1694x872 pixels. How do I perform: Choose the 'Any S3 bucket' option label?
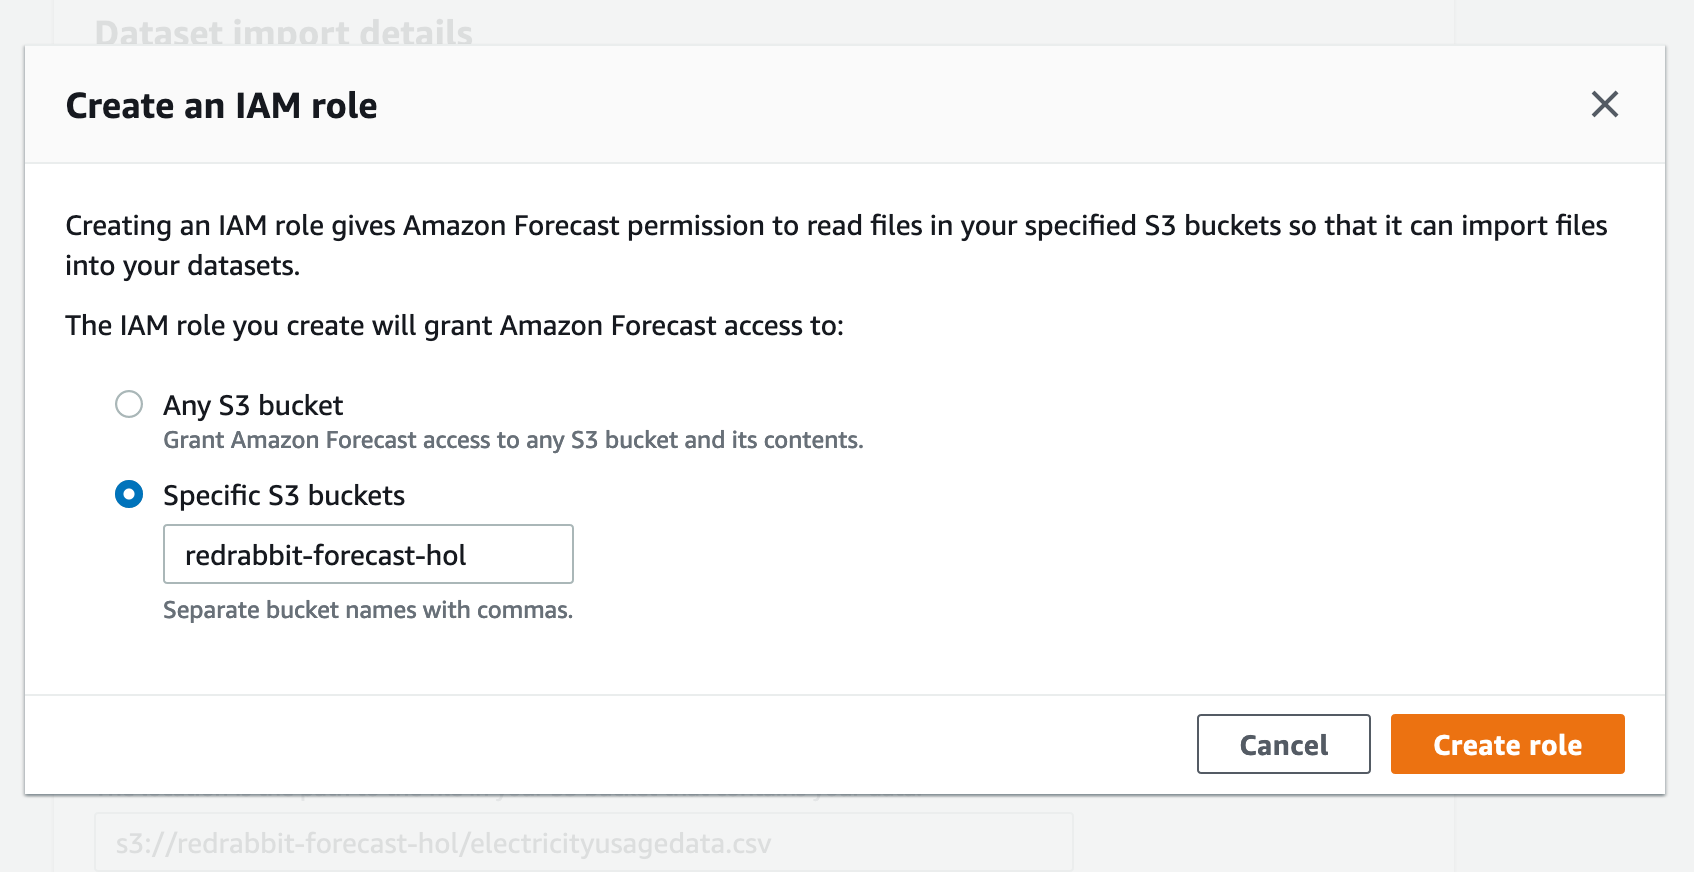click(253, 405)
